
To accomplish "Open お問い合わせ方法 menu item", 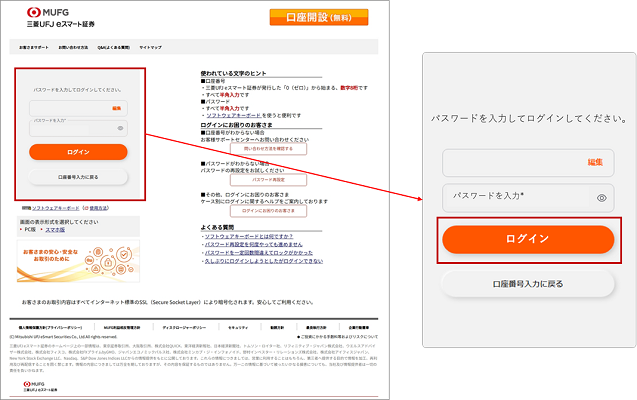I will pyautogui.click(x=72, y=47).
